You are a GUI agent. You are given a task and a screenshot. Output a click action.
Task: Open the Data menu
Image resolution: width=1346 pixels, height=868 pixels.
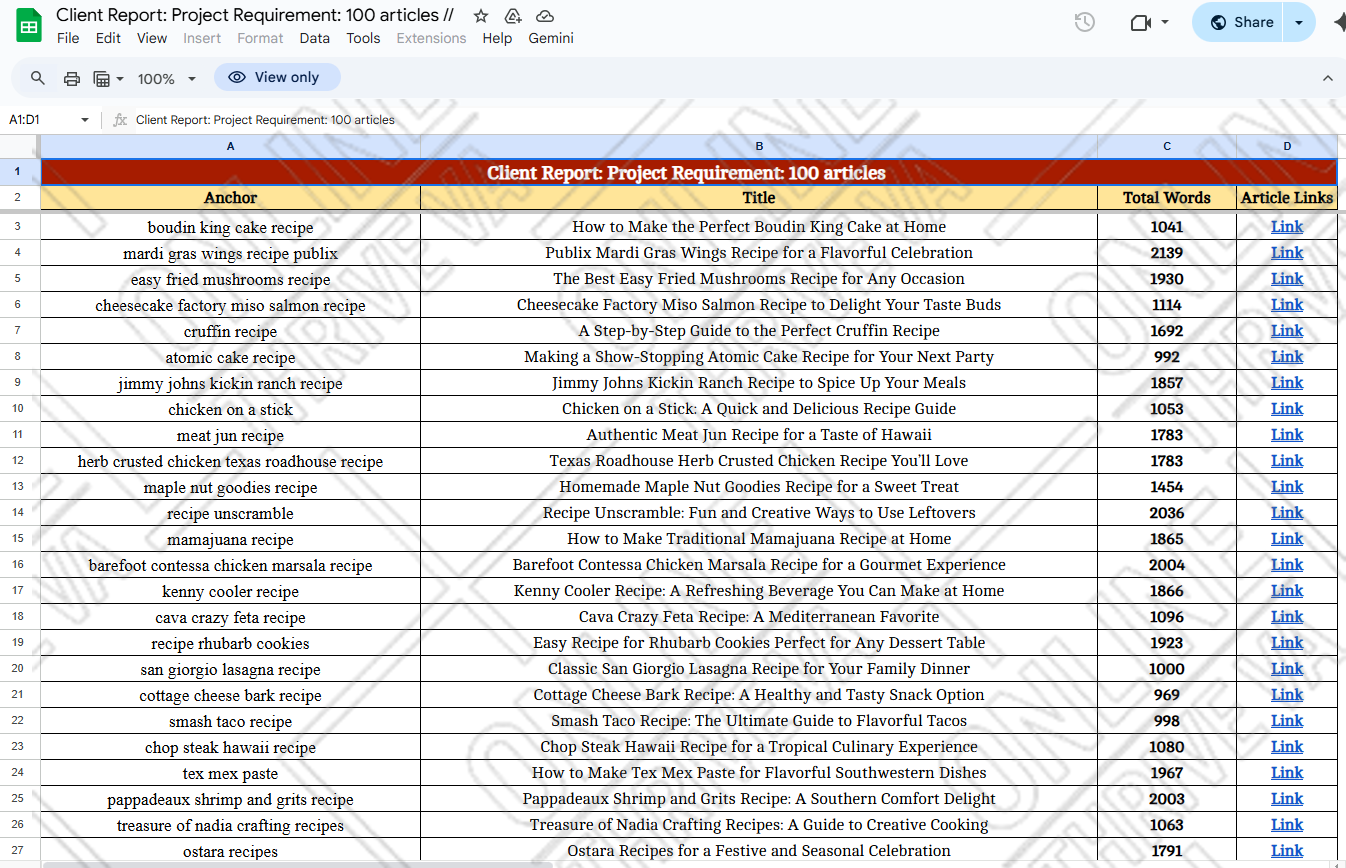click(314, 38)
